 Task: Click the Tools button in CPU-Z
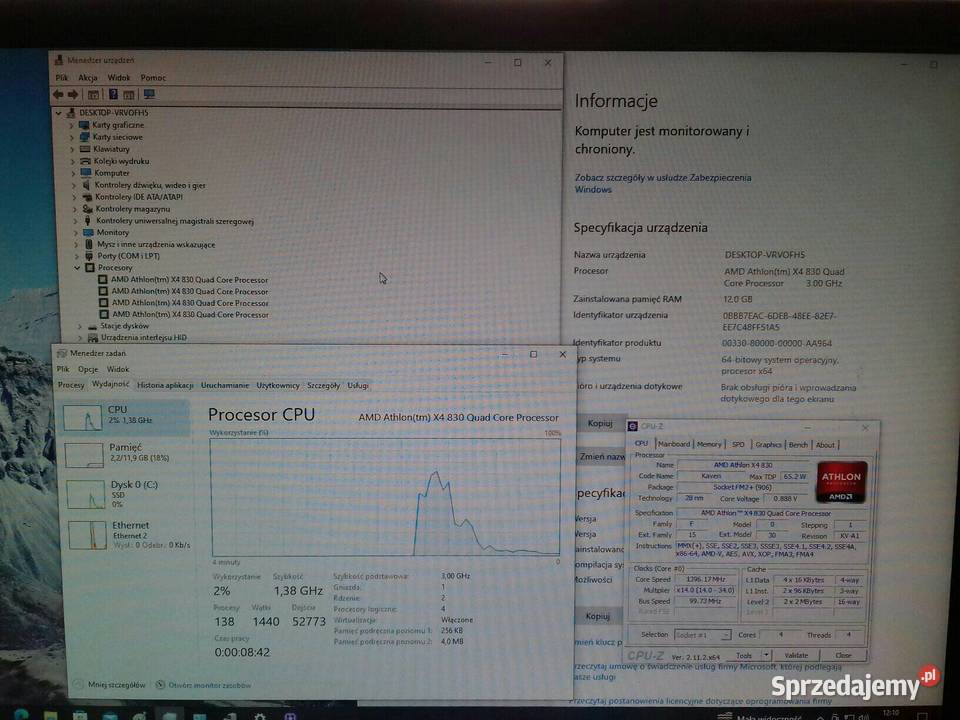coord(743,655)
